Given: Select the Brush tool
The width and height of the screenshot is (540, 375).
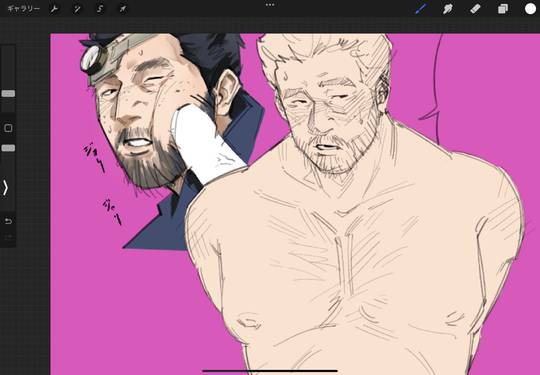Looking at the screenshot, I should pyautogui.click(x=421, y=9).
